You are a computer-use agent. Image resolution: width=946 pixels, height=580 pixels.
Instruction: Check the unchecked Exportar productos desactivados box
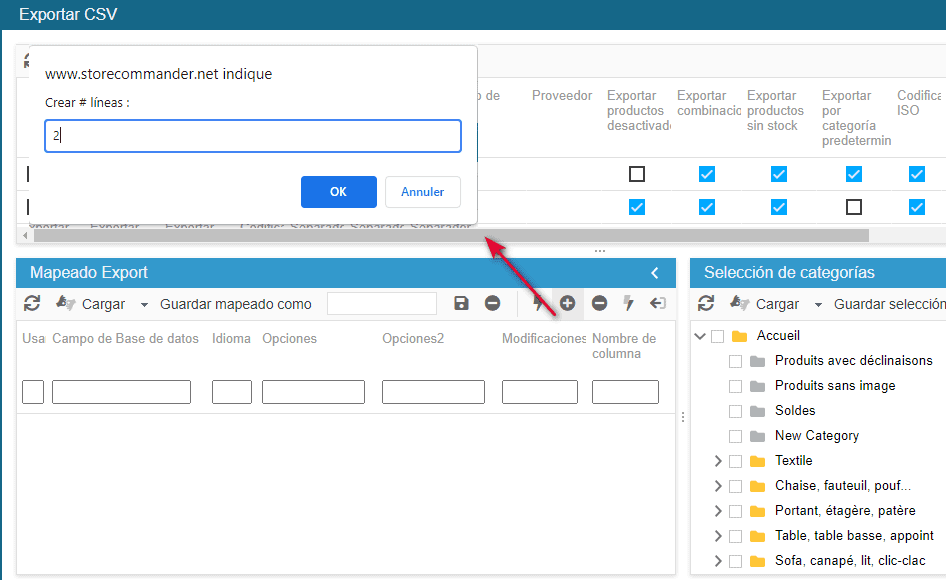(x=637, y=174)
